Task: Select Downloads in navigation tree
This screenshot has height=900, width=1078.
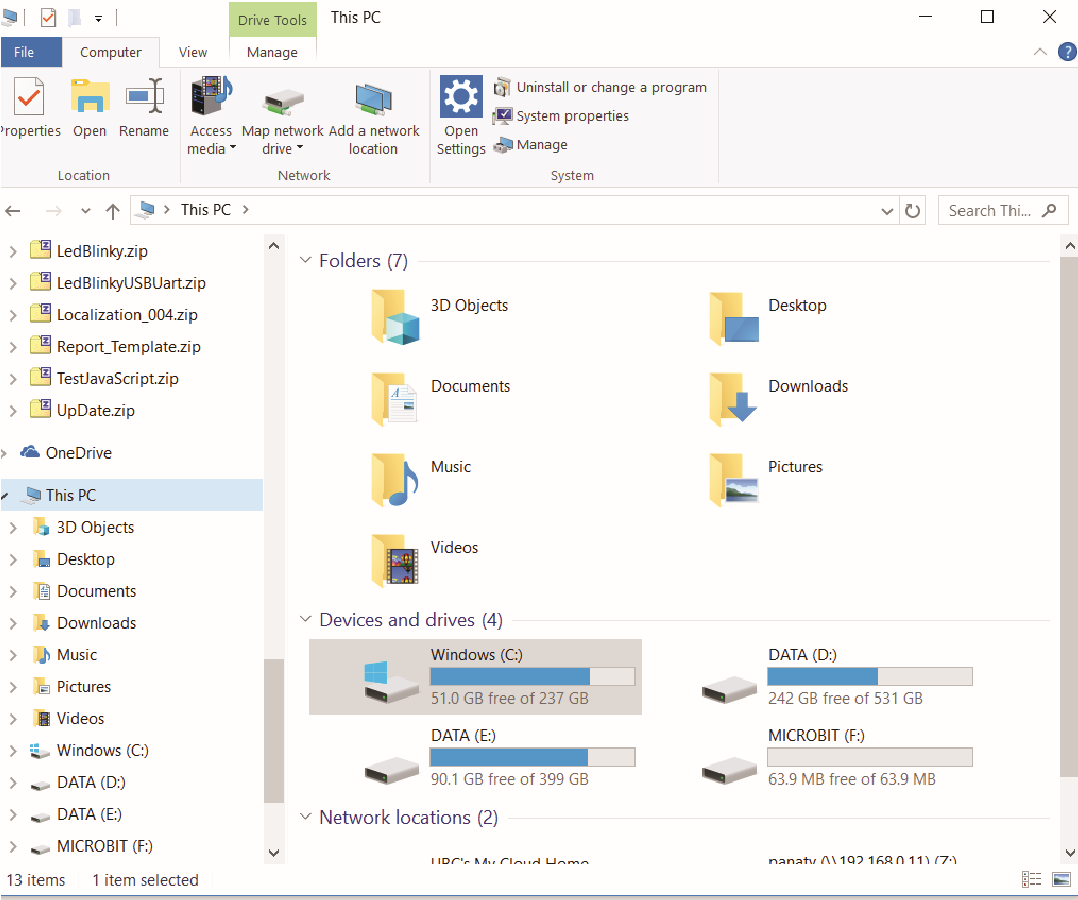Action: tap(96, 623)
